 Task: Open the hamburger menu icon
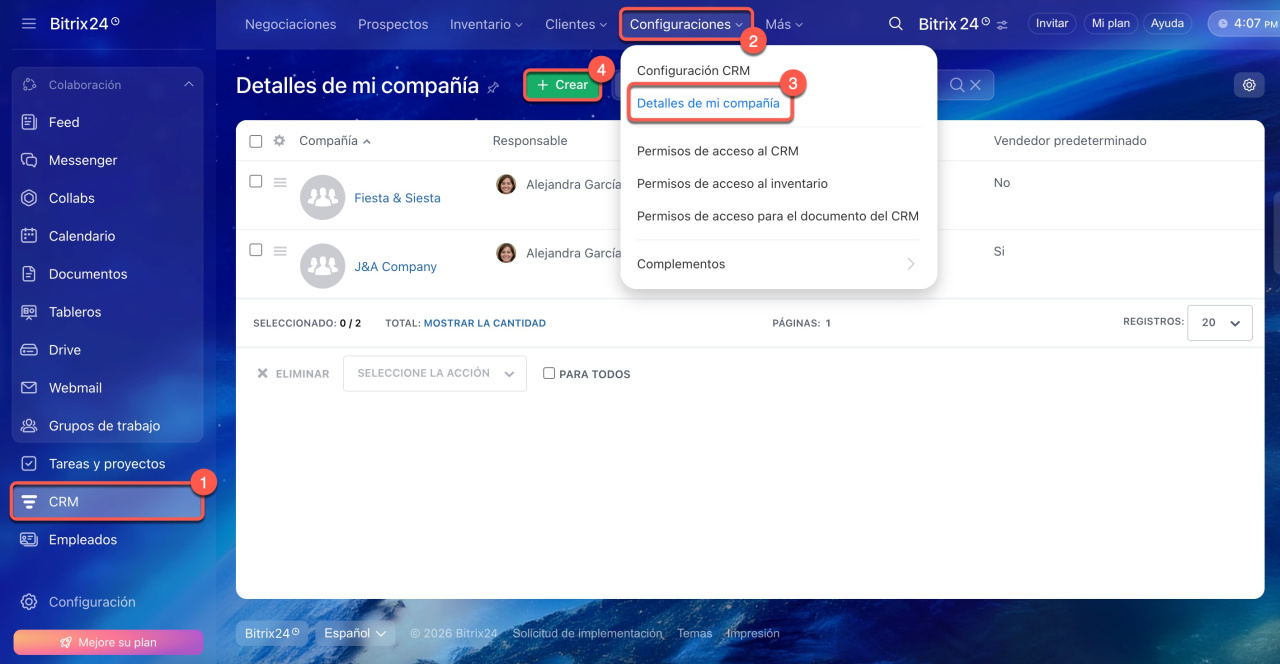[28, 23]
